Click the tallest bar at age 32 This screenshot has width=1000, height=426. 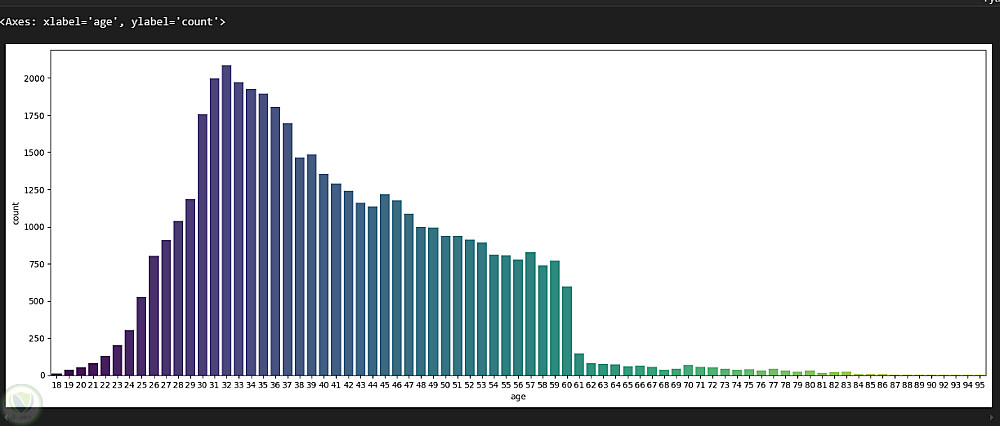click(226, 220)
